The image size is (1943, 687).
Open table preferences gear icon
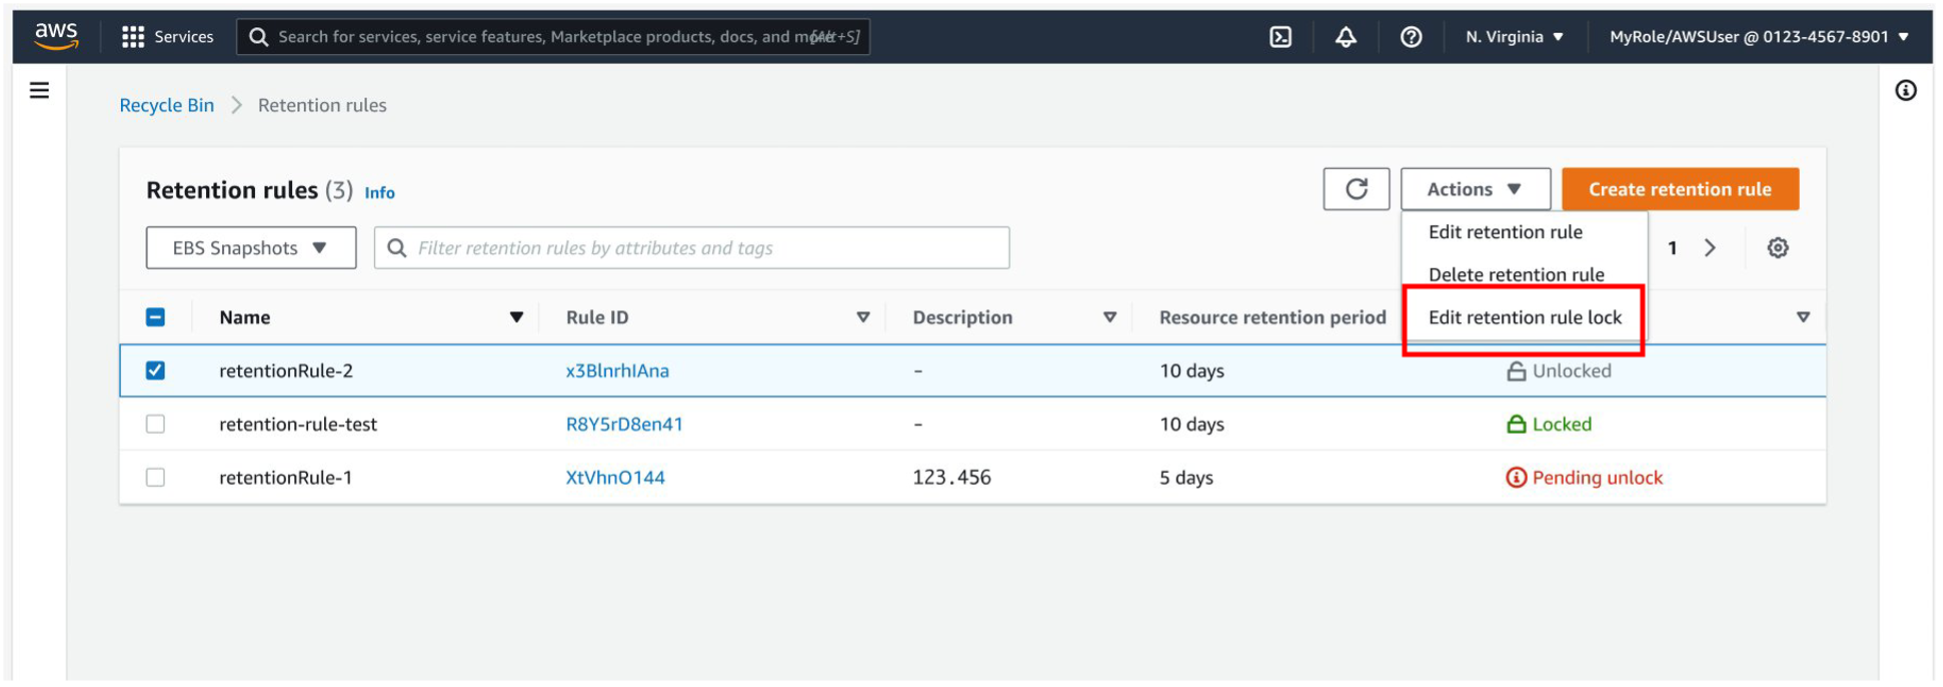tap(1777, 248)
